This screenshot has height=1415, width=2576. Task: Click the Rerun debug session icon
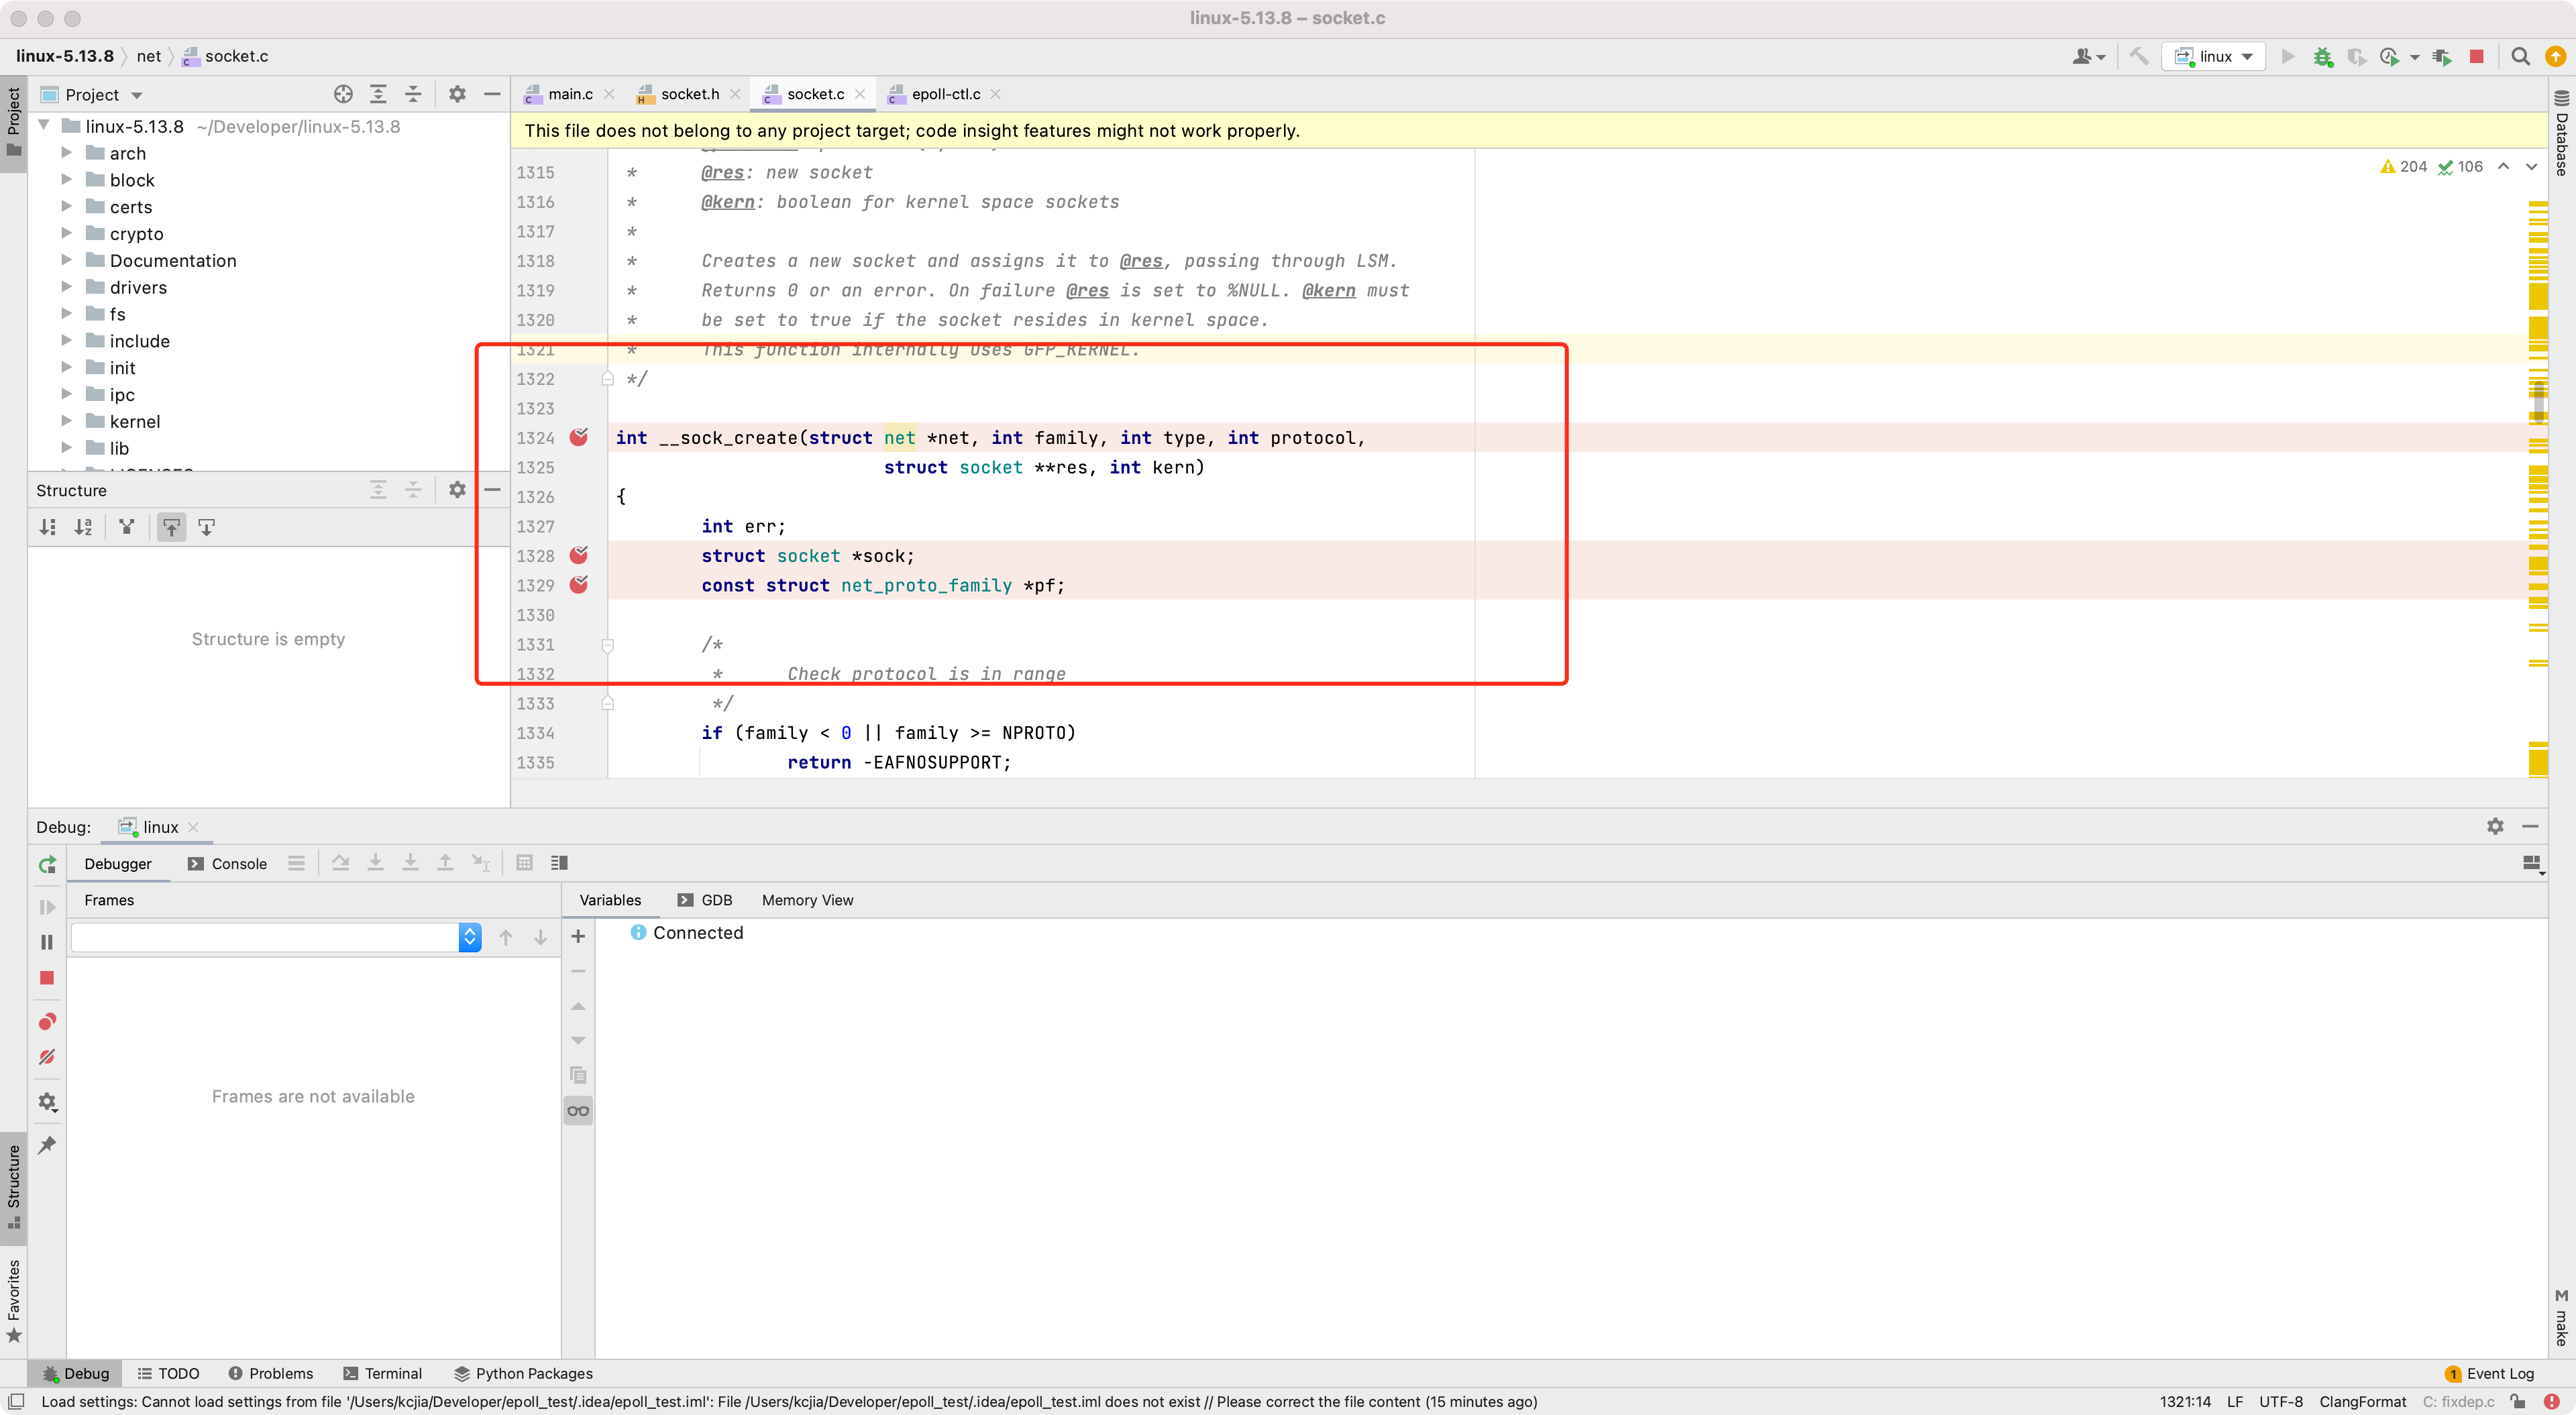[47, 864]
